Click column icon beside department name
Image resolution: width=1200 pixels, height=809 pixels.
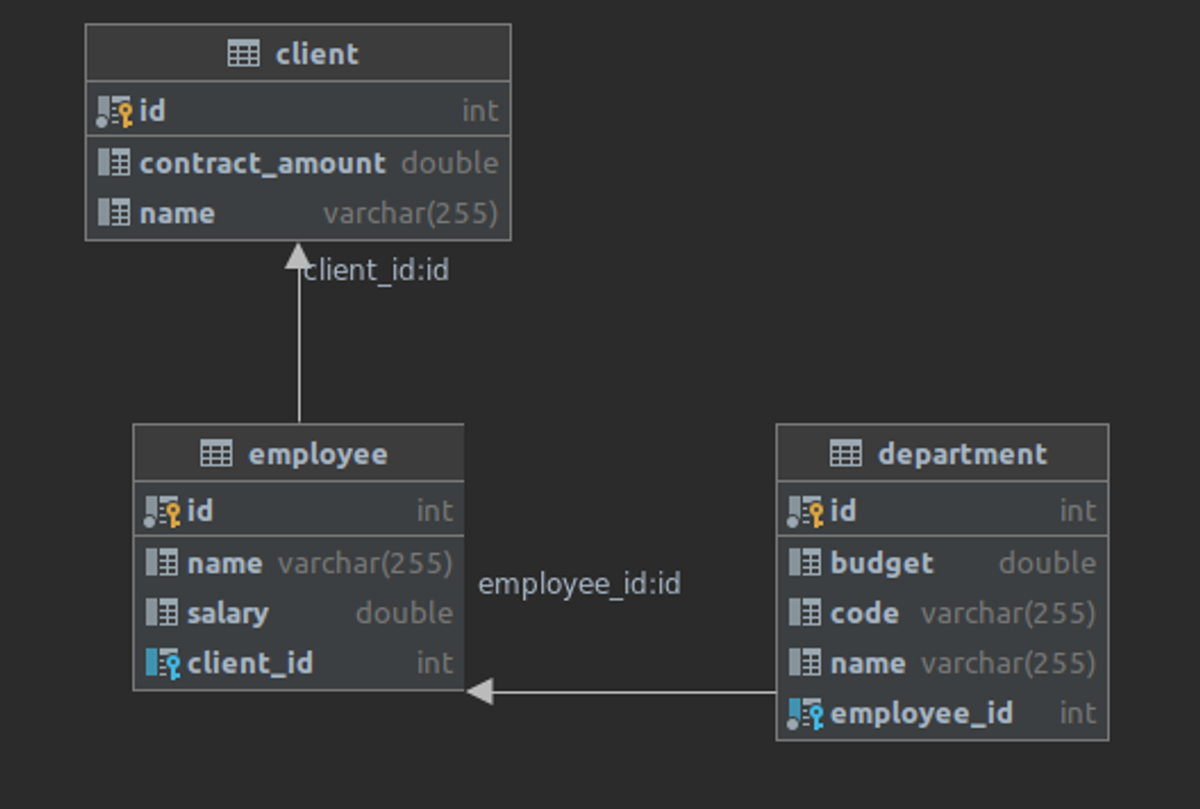point(805,663)
